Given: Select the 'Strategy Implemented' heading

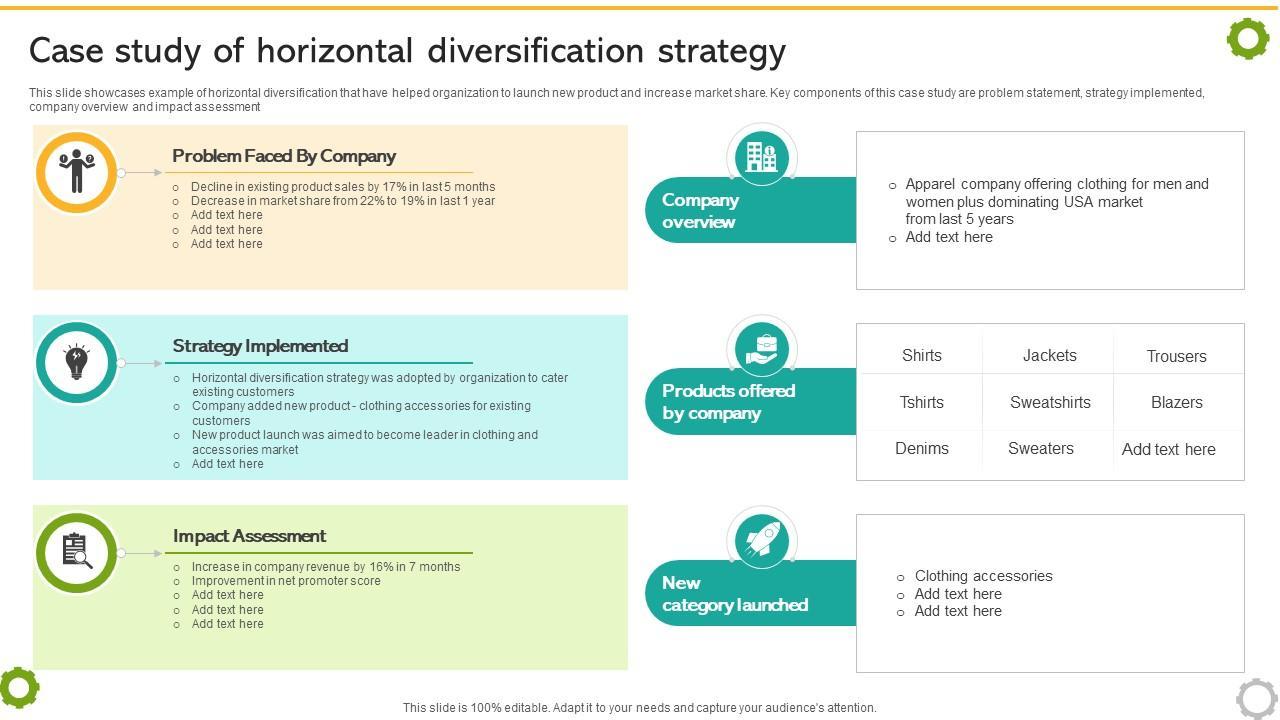Looking at the screenshot, I should tap(260, 346).
